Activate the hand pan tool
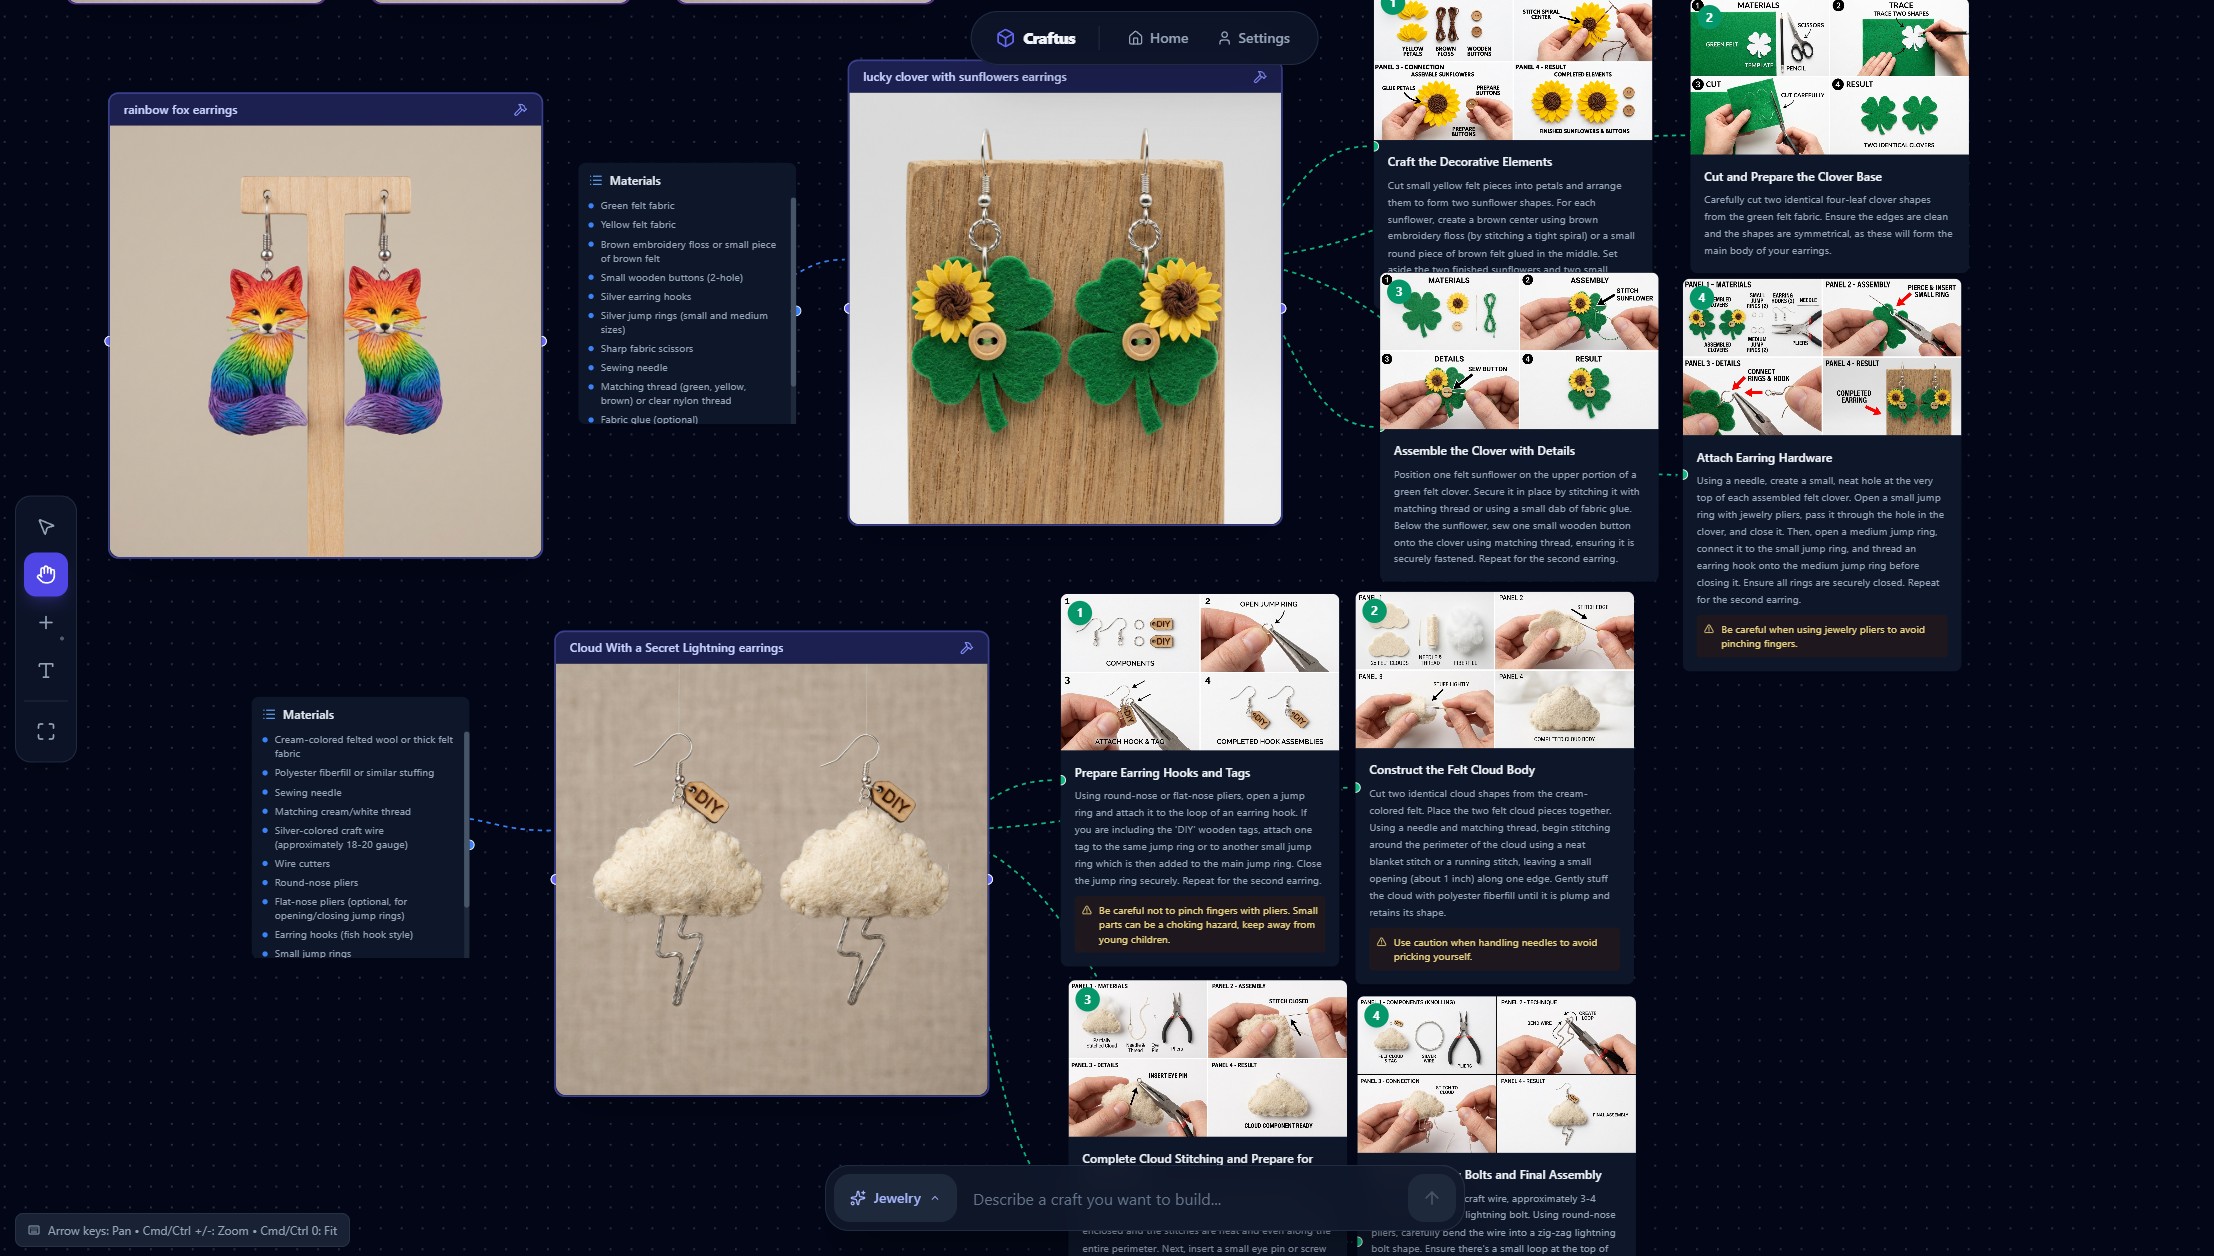 click(46, 575)
